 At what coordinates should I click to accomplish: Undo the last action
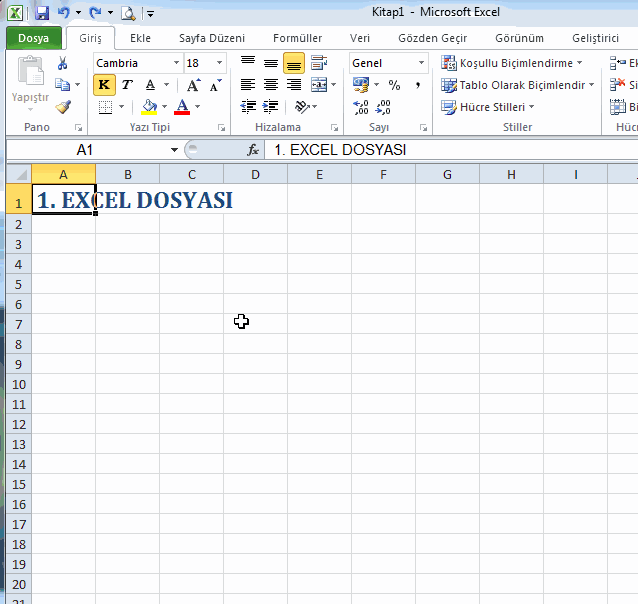coord(63,13)
